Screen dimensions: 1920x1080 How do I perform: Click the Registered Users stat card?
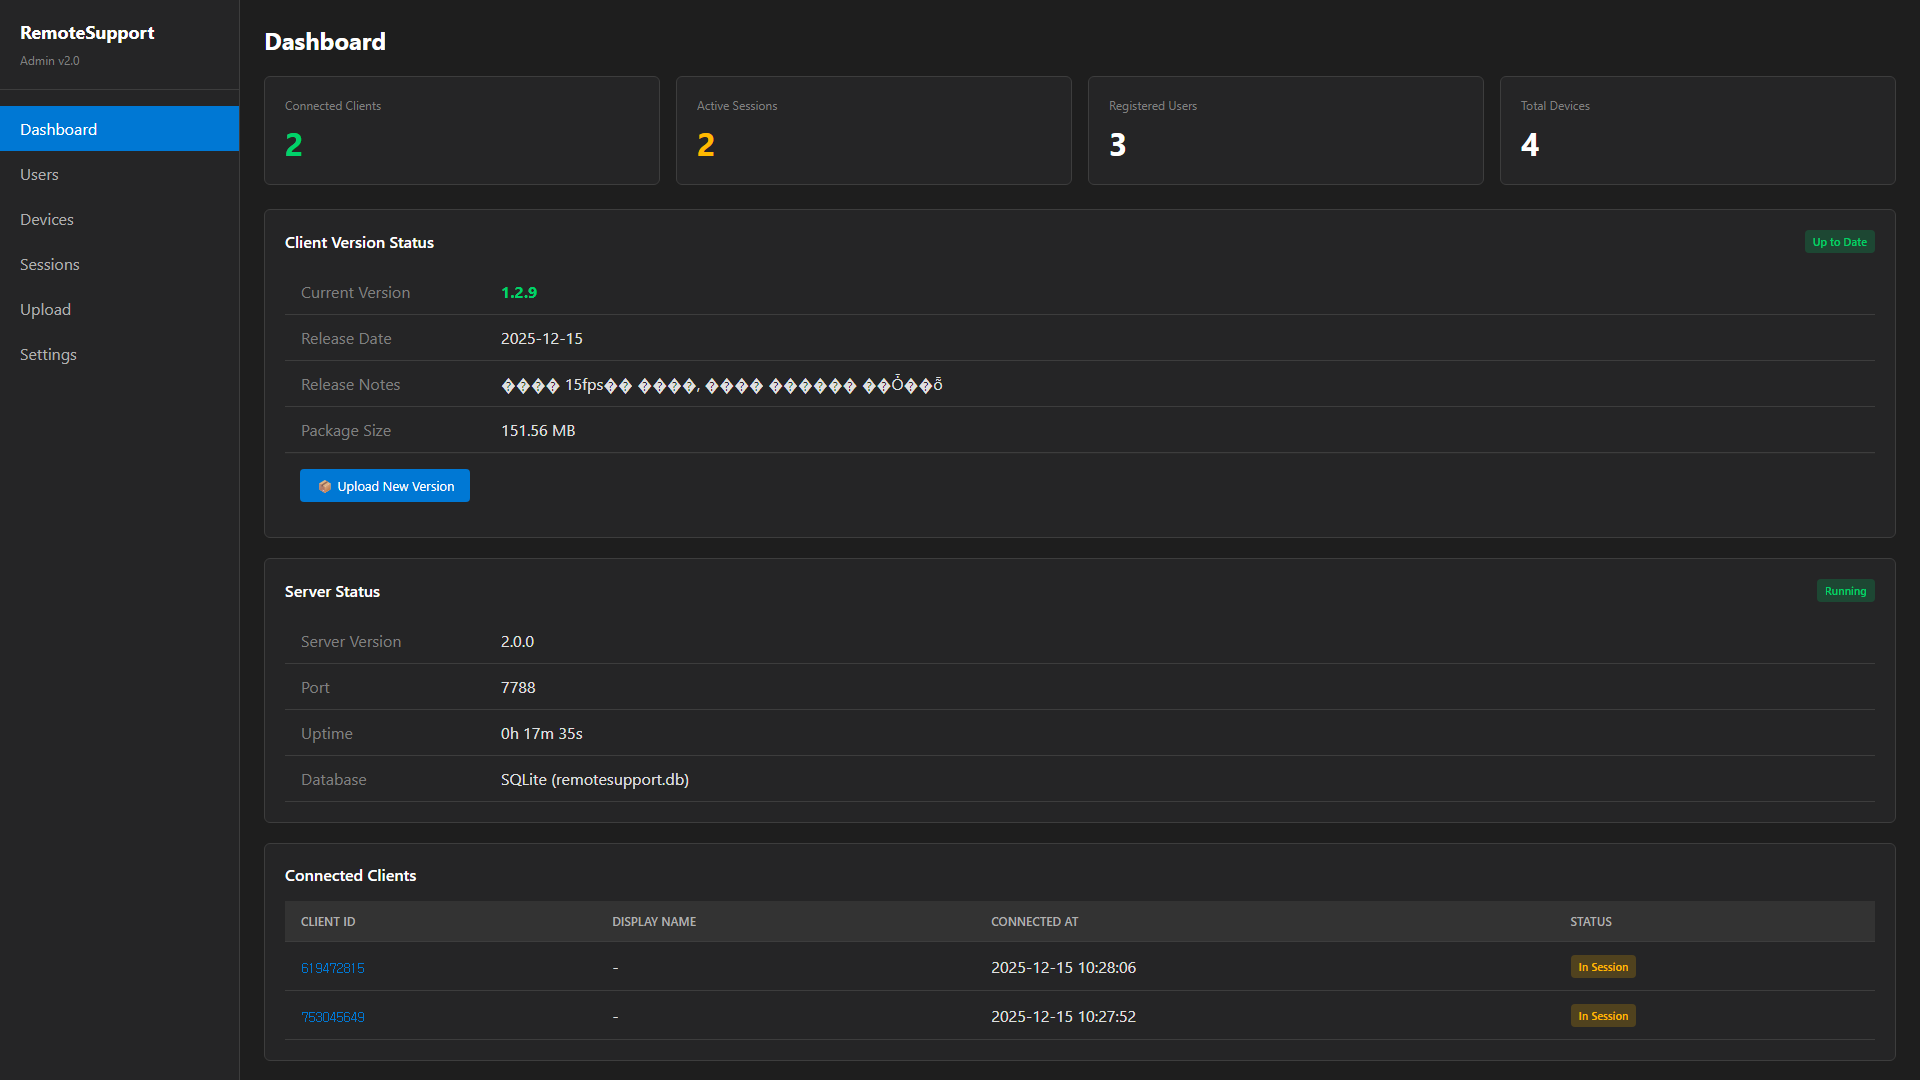[1285, 131]
